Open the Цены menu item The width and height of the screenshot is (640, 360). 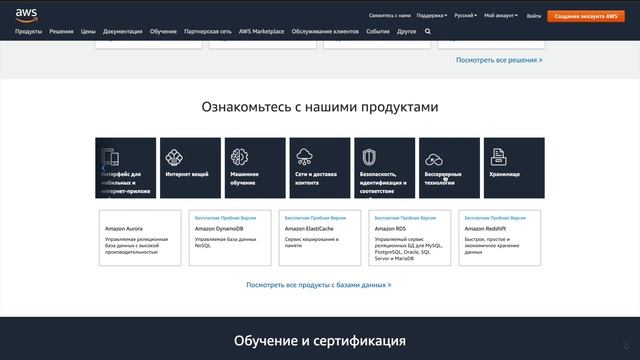pos(88,31)
